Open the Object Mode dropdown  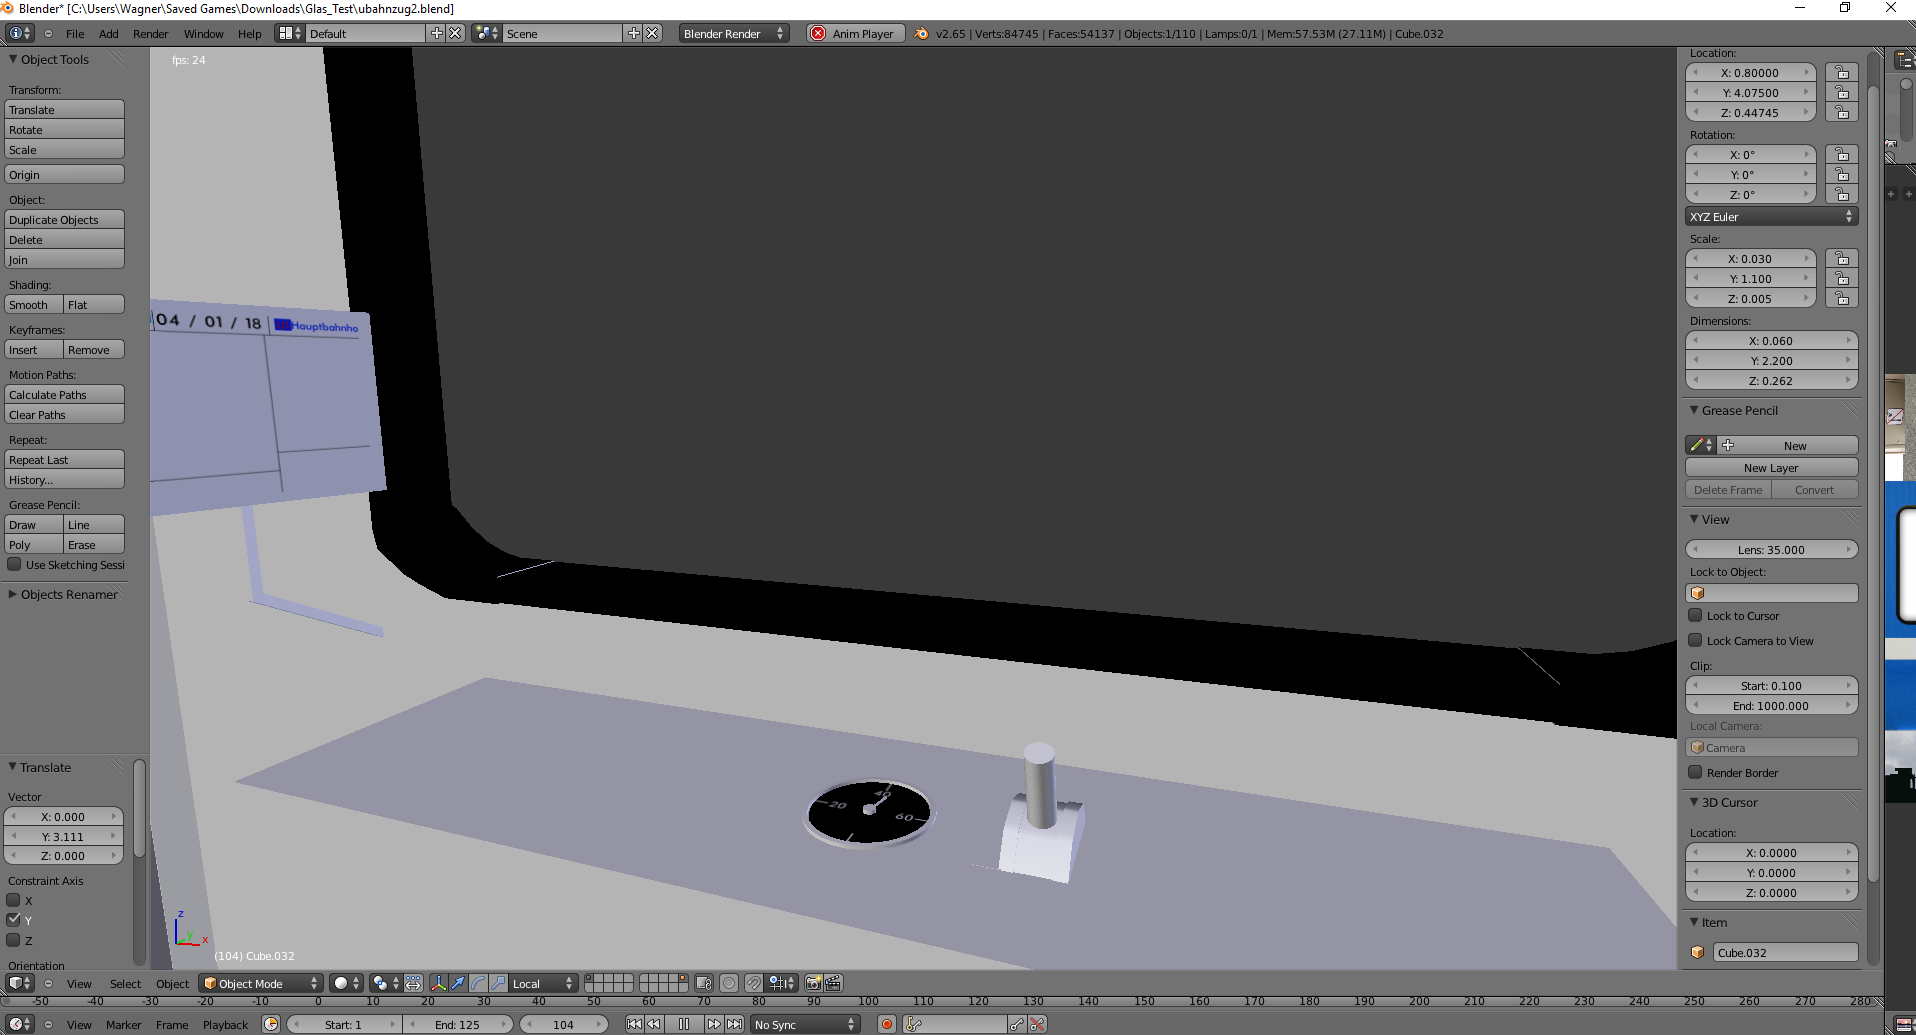(261, 983)
